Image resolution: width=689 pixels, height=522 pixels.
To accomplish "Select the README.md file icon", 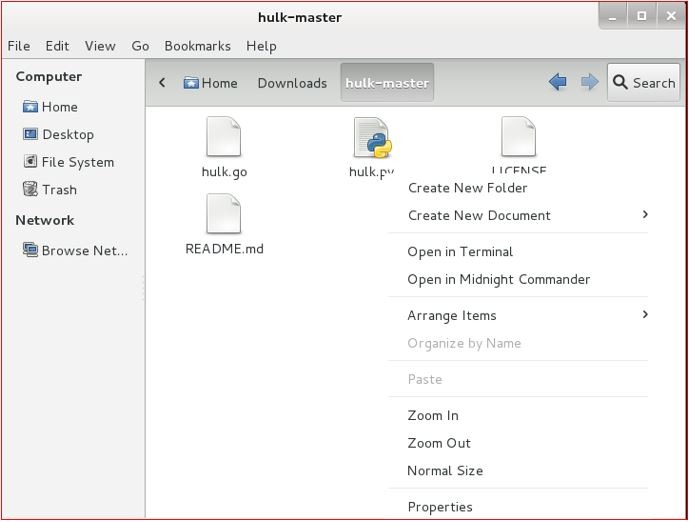I will coord(224,214).
